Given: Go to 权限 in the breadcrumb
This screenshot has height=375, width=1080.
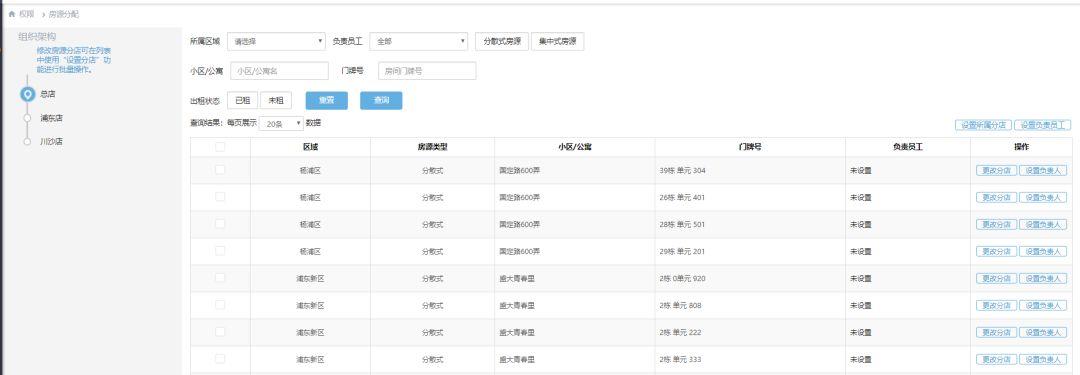Looking at the screenshot, I should tap(27, 14).
